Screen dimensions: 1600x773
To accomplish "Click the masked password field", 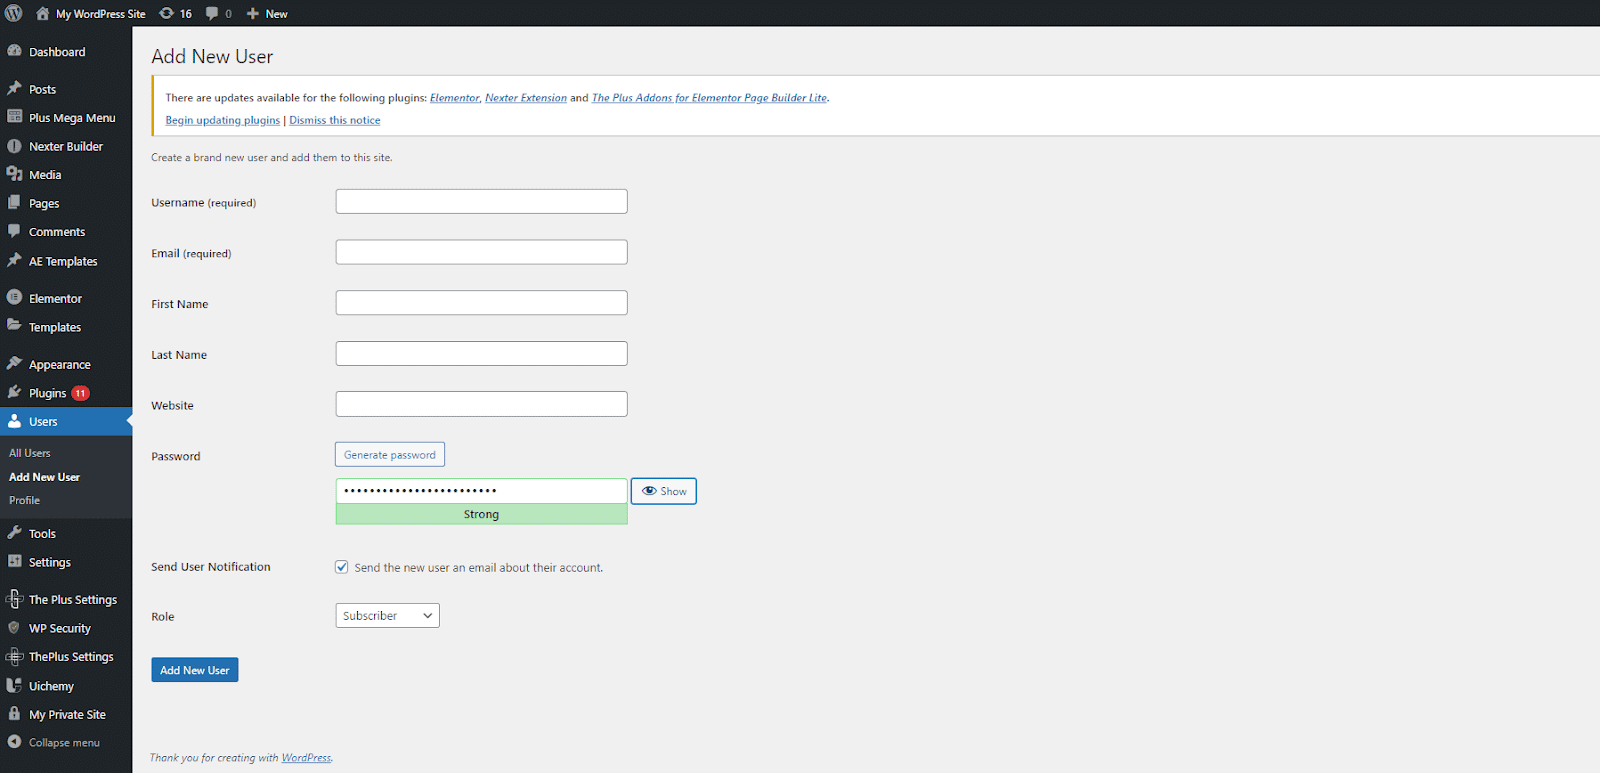I will pos(481,491).
